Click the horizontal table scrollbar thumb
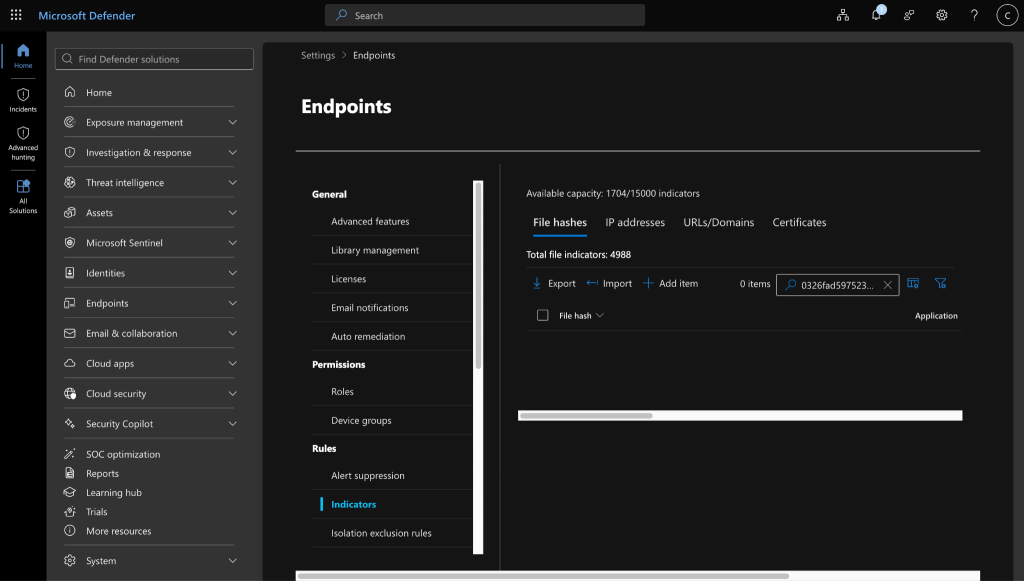The image size is (1024, 581). click(586, 415)
